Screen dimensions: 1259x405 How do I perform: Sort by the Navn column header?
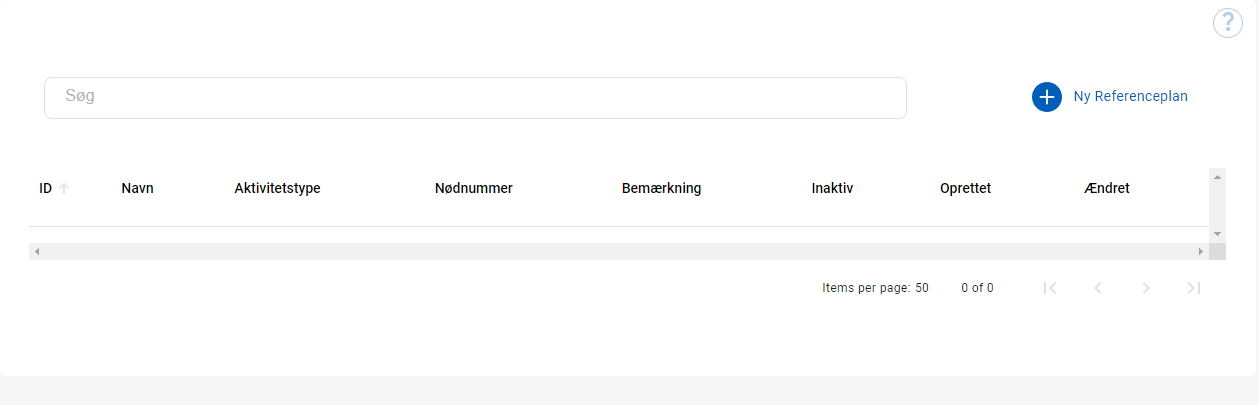(x=137, y=188)
